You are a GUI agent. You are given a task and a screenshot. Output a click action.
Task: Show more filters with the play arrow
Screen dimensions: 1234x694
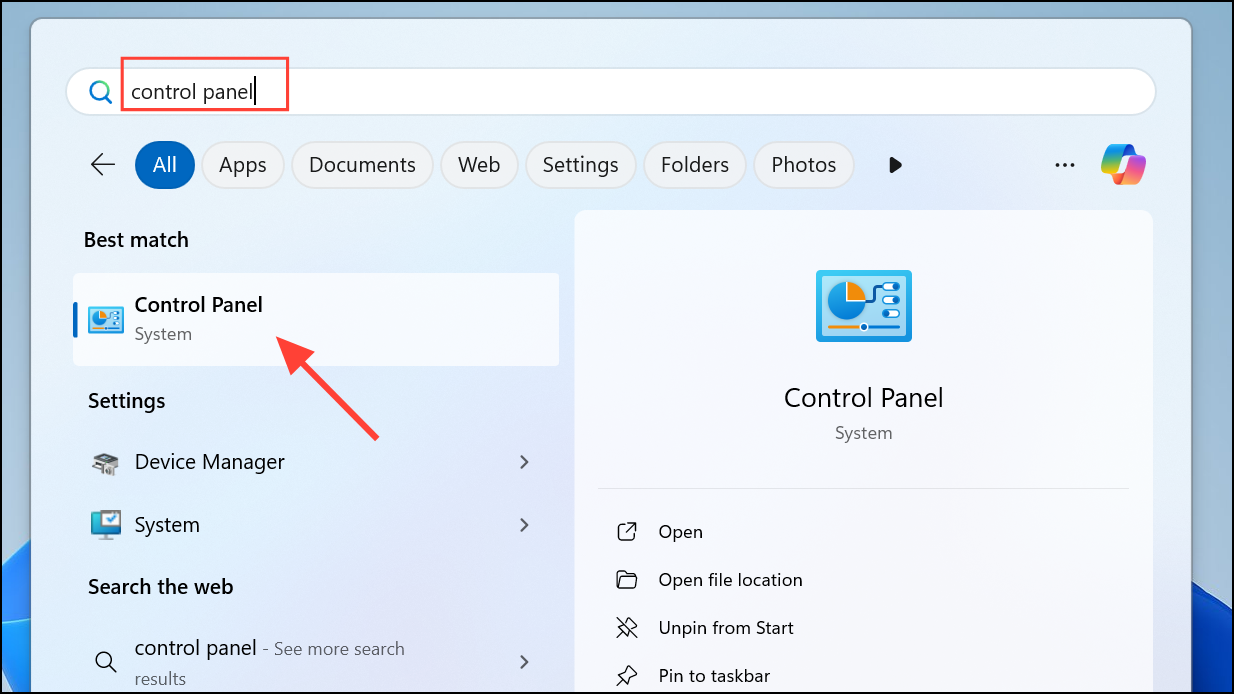(x=895, y=165)
